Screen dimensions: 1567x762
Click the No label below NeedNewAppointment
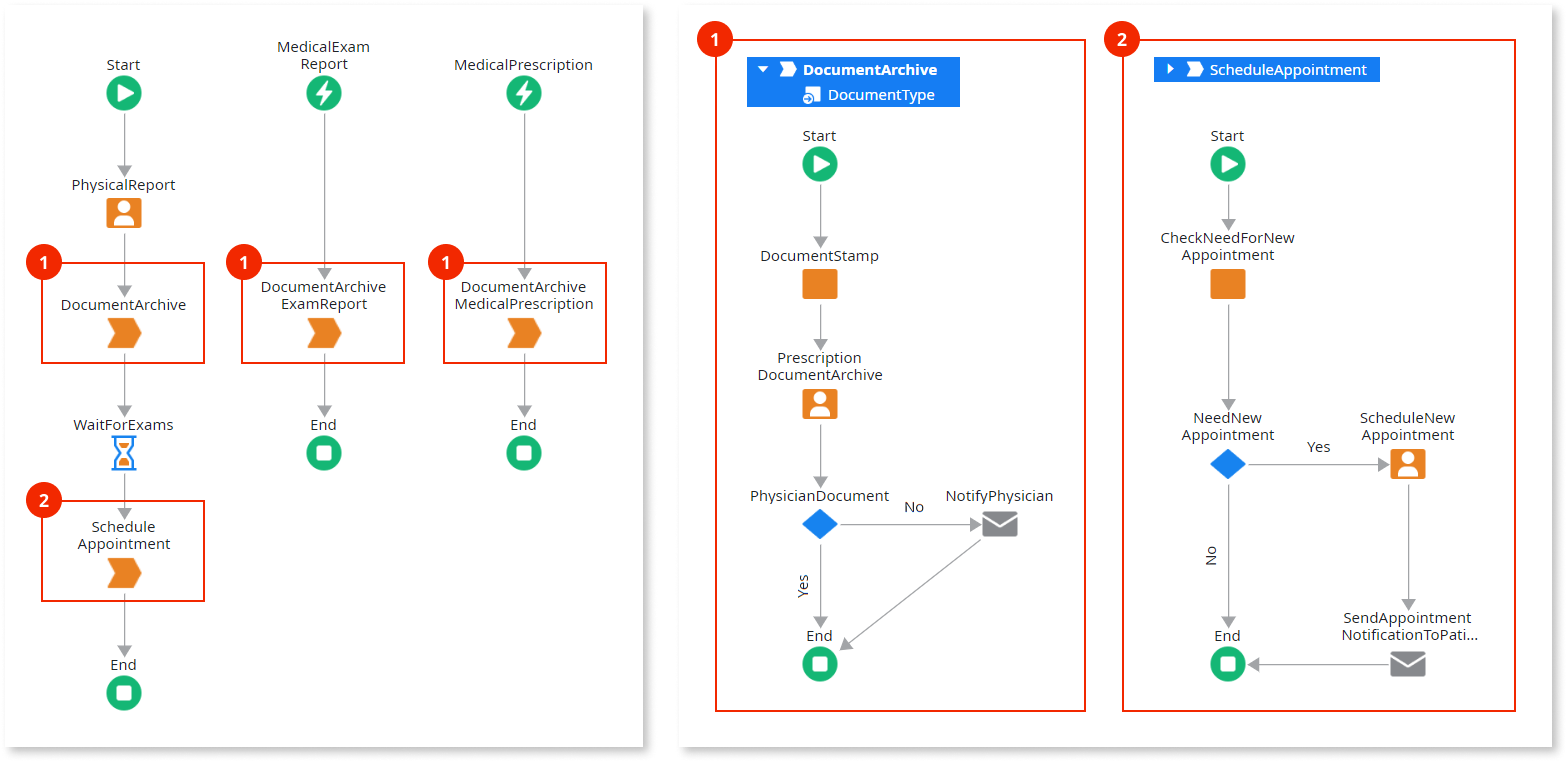pos(1211,556)
